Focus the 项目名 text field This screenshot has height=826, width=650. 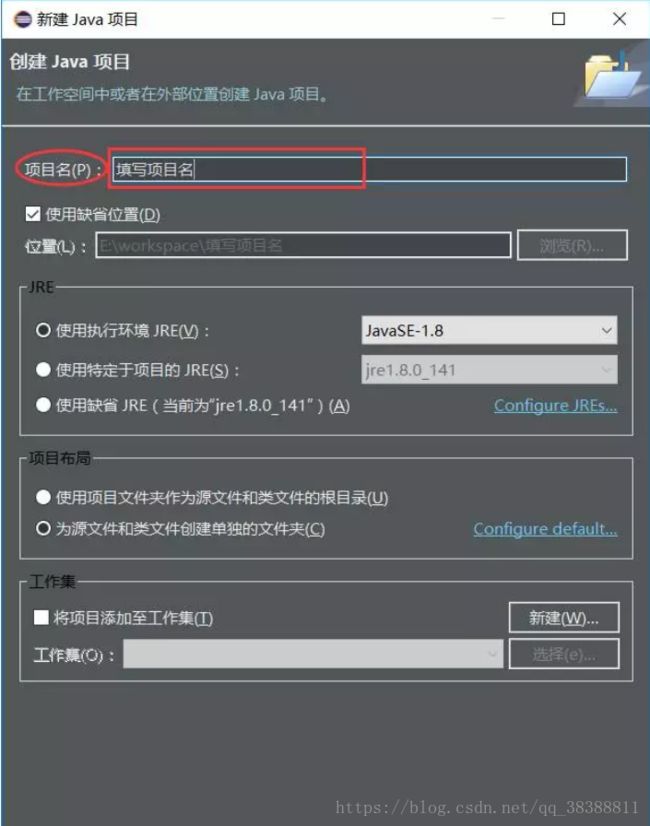click(x=369, y=170)
